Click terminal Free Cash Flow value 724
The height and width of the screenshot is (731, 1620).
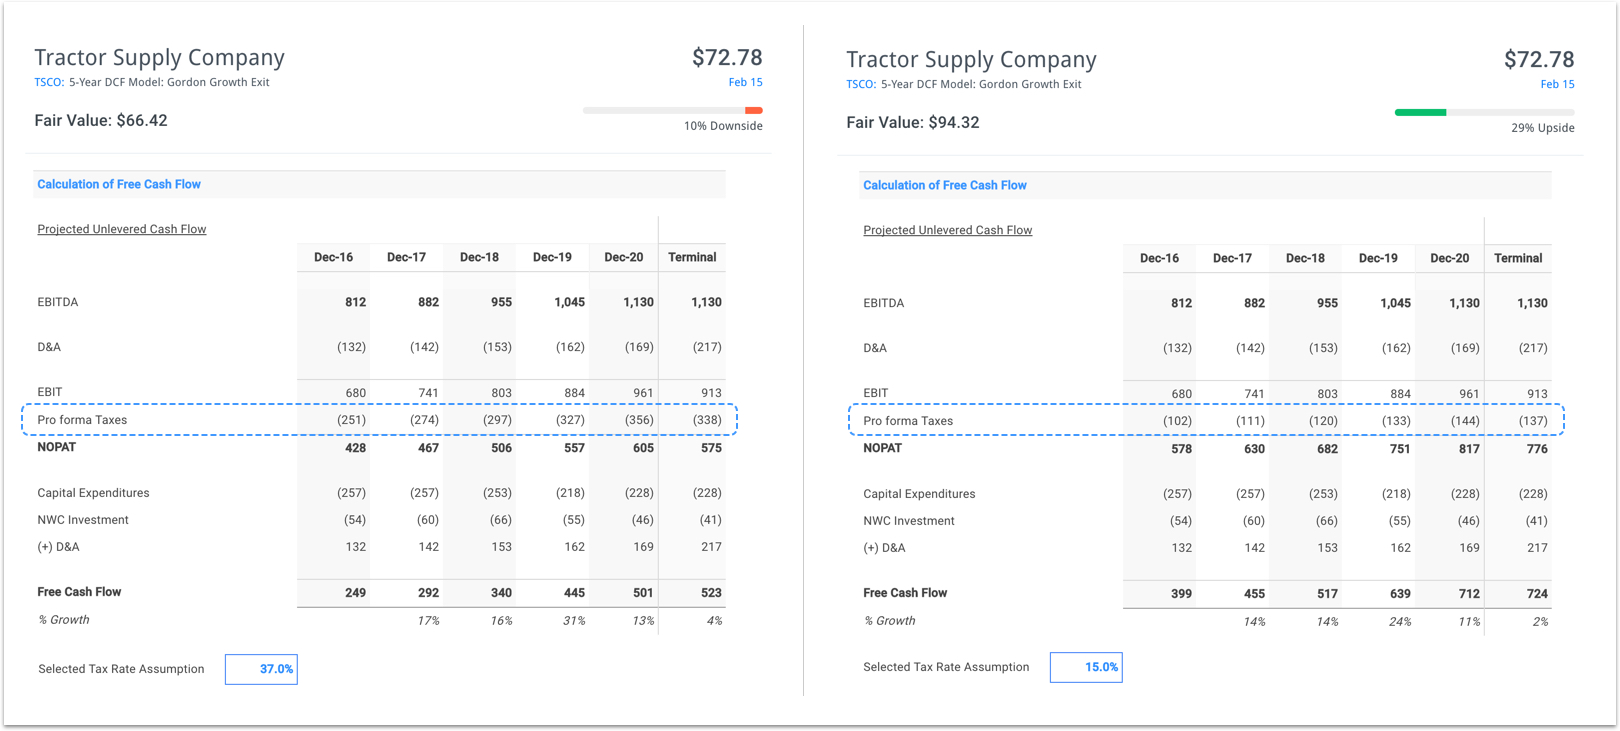[x=1537, y=594]
